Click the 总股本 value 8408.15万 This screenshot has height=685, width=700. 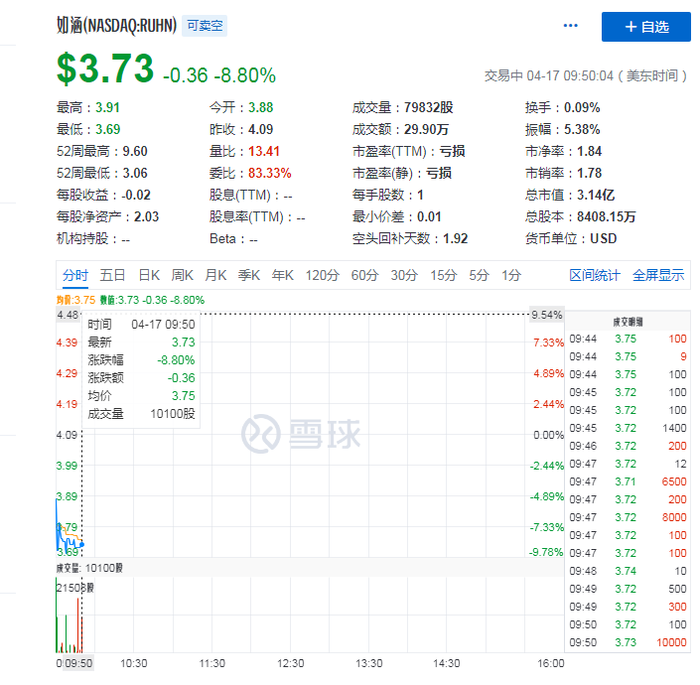tap(606, 217)
